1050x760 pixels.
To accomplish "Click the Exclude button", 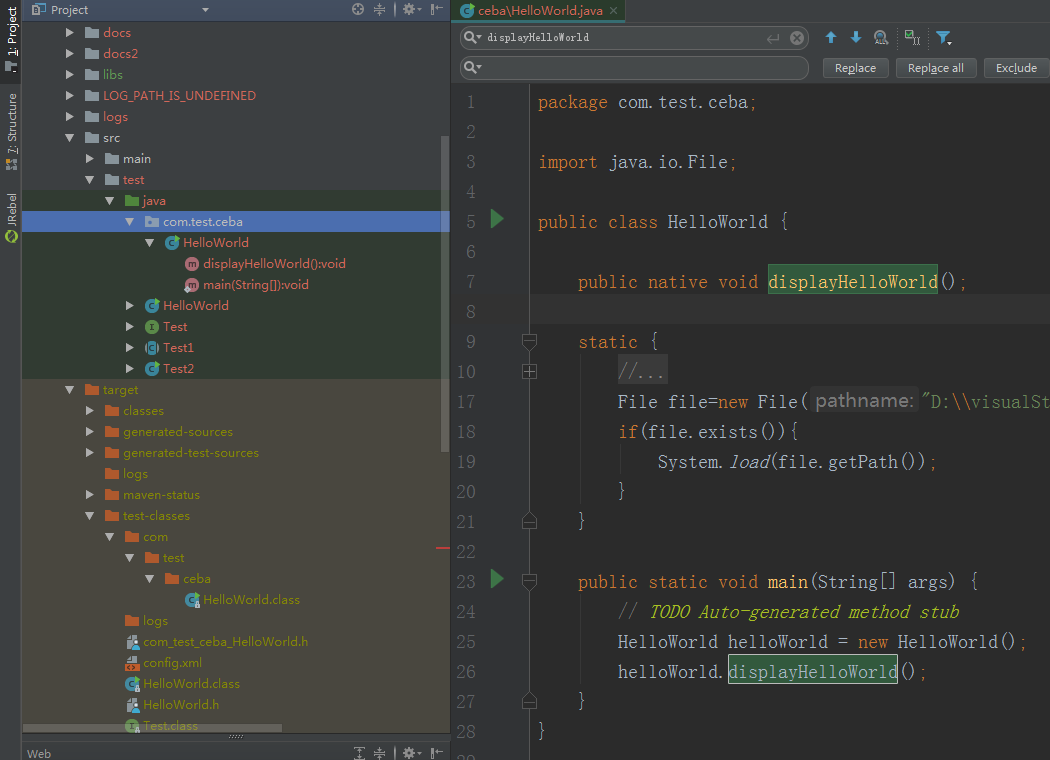I will pos(1015,67).
